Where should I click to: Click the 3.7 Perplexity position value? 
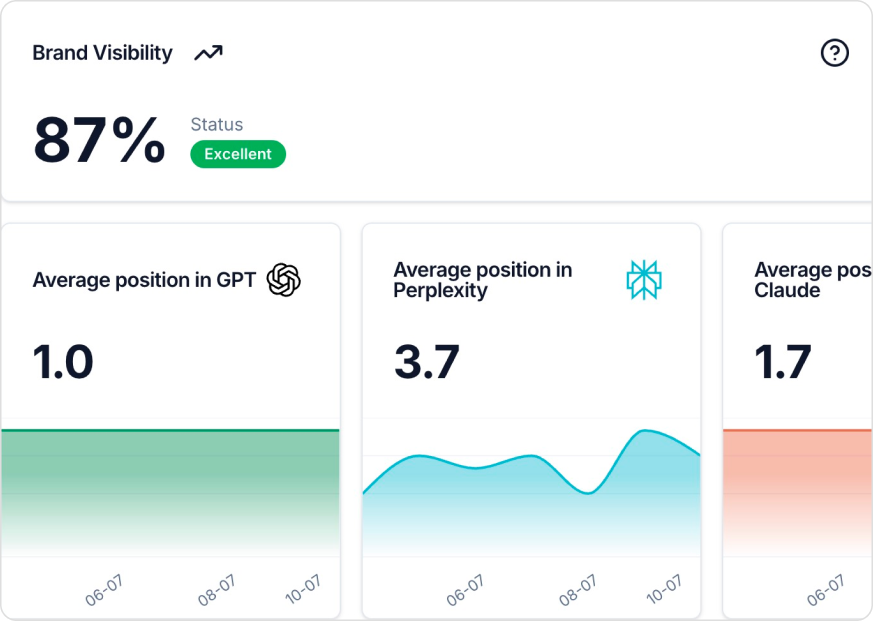click(x=426, y=361)
